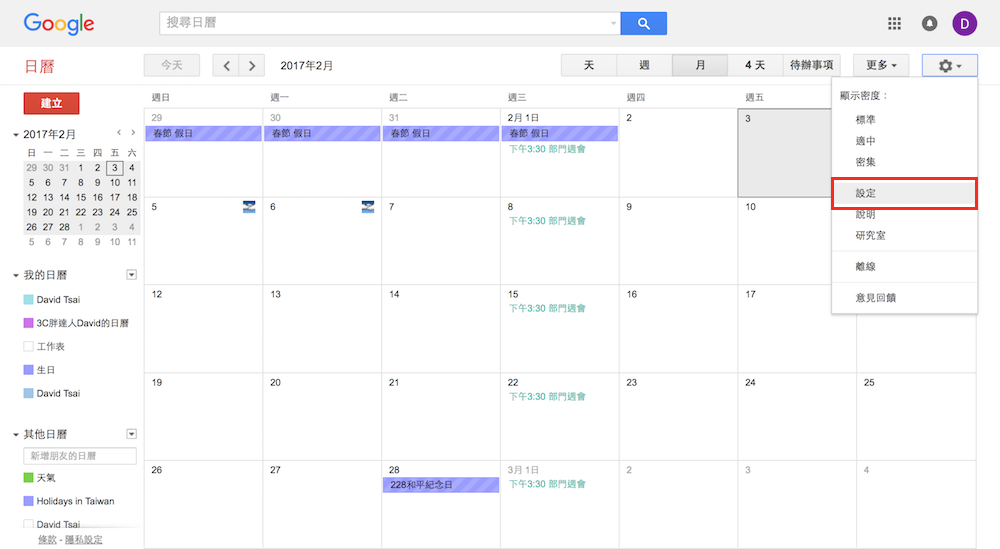Toggle the 生日 calendar

28,370
